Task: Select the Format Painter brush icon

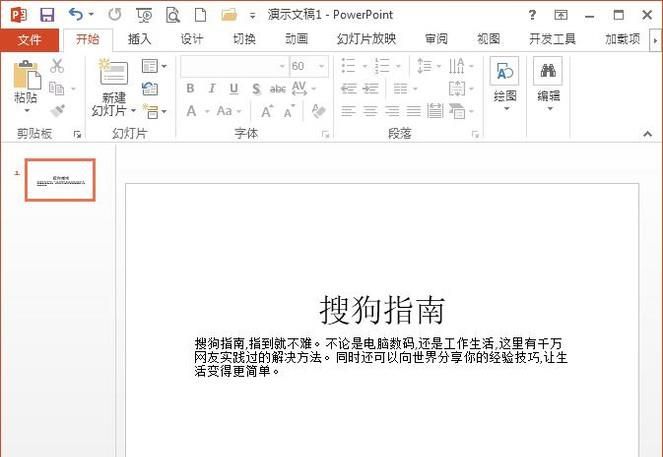Action: (58, 110)
